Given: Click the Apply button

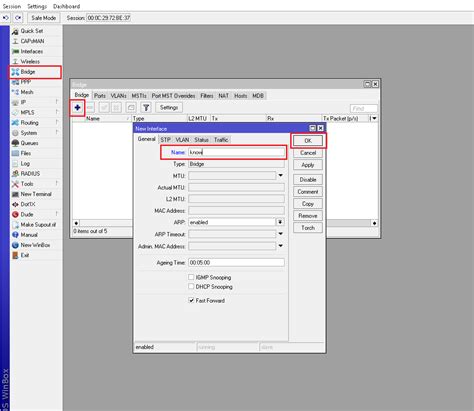Looking at the screenshot, I should point(308,165).
